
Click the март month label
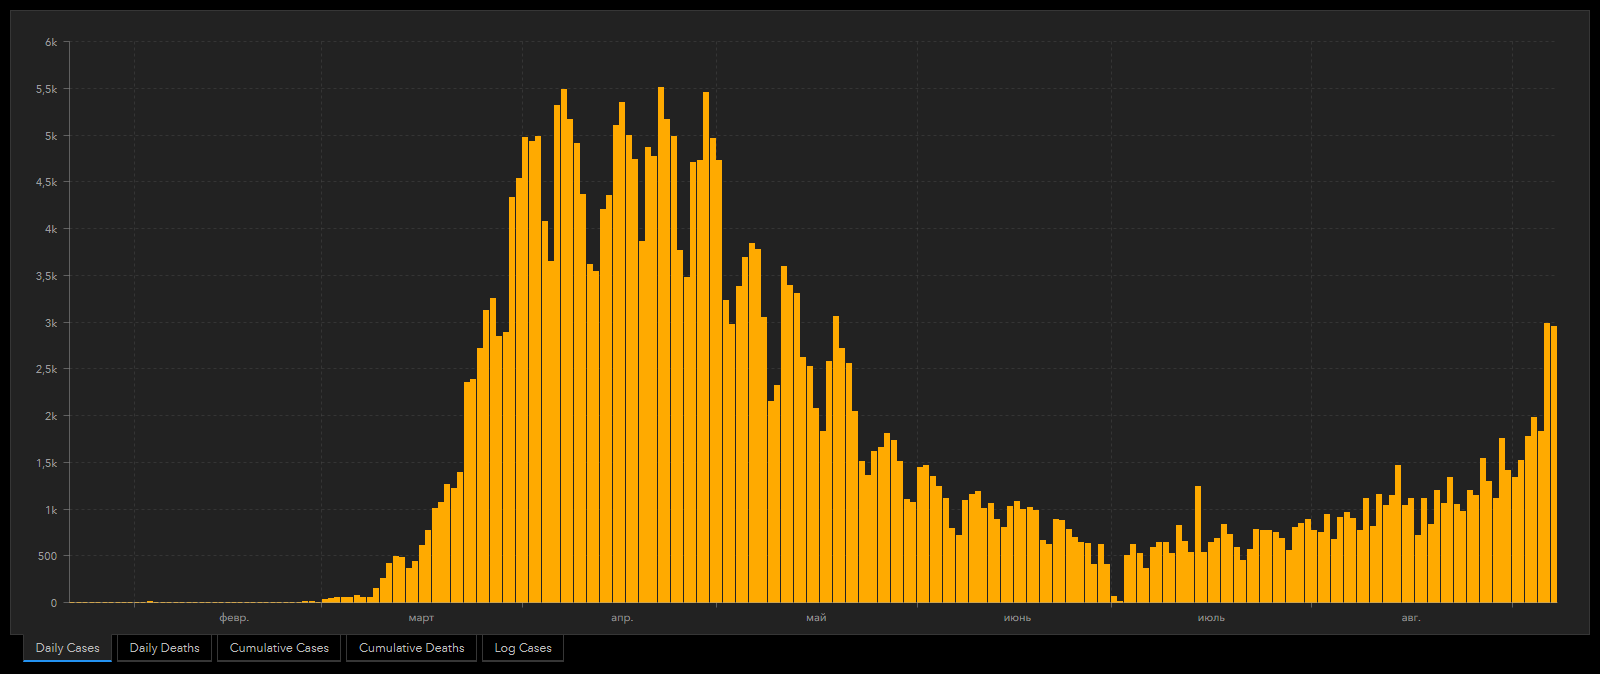point(422,618)
